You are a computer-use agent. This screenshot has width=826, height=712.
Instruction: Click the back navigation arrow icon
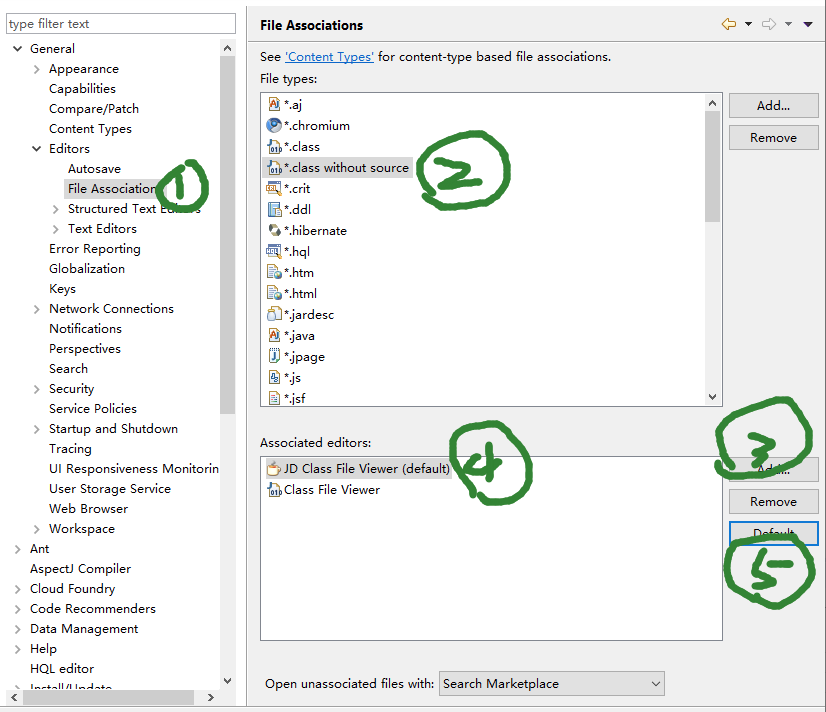(x=728, y=25)
